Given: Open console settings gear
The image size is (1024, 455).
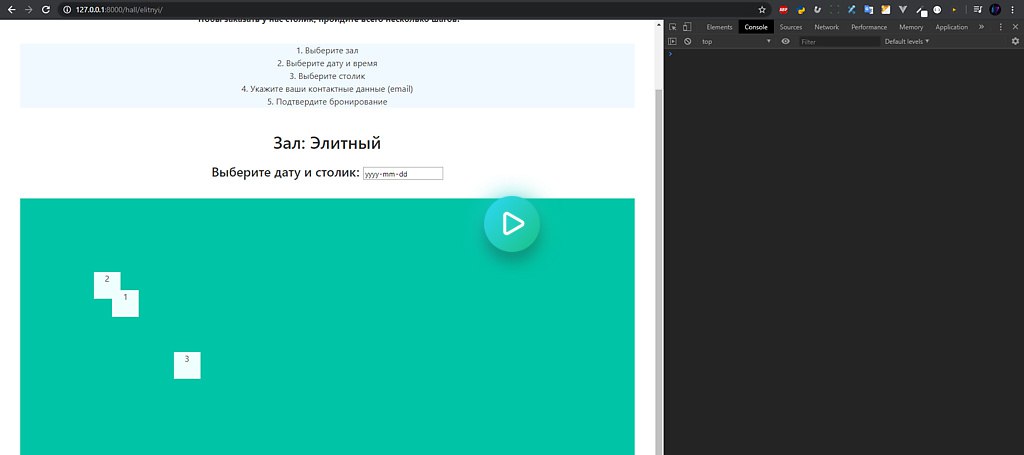Looking at the screenshot, I should [1015, 41].
